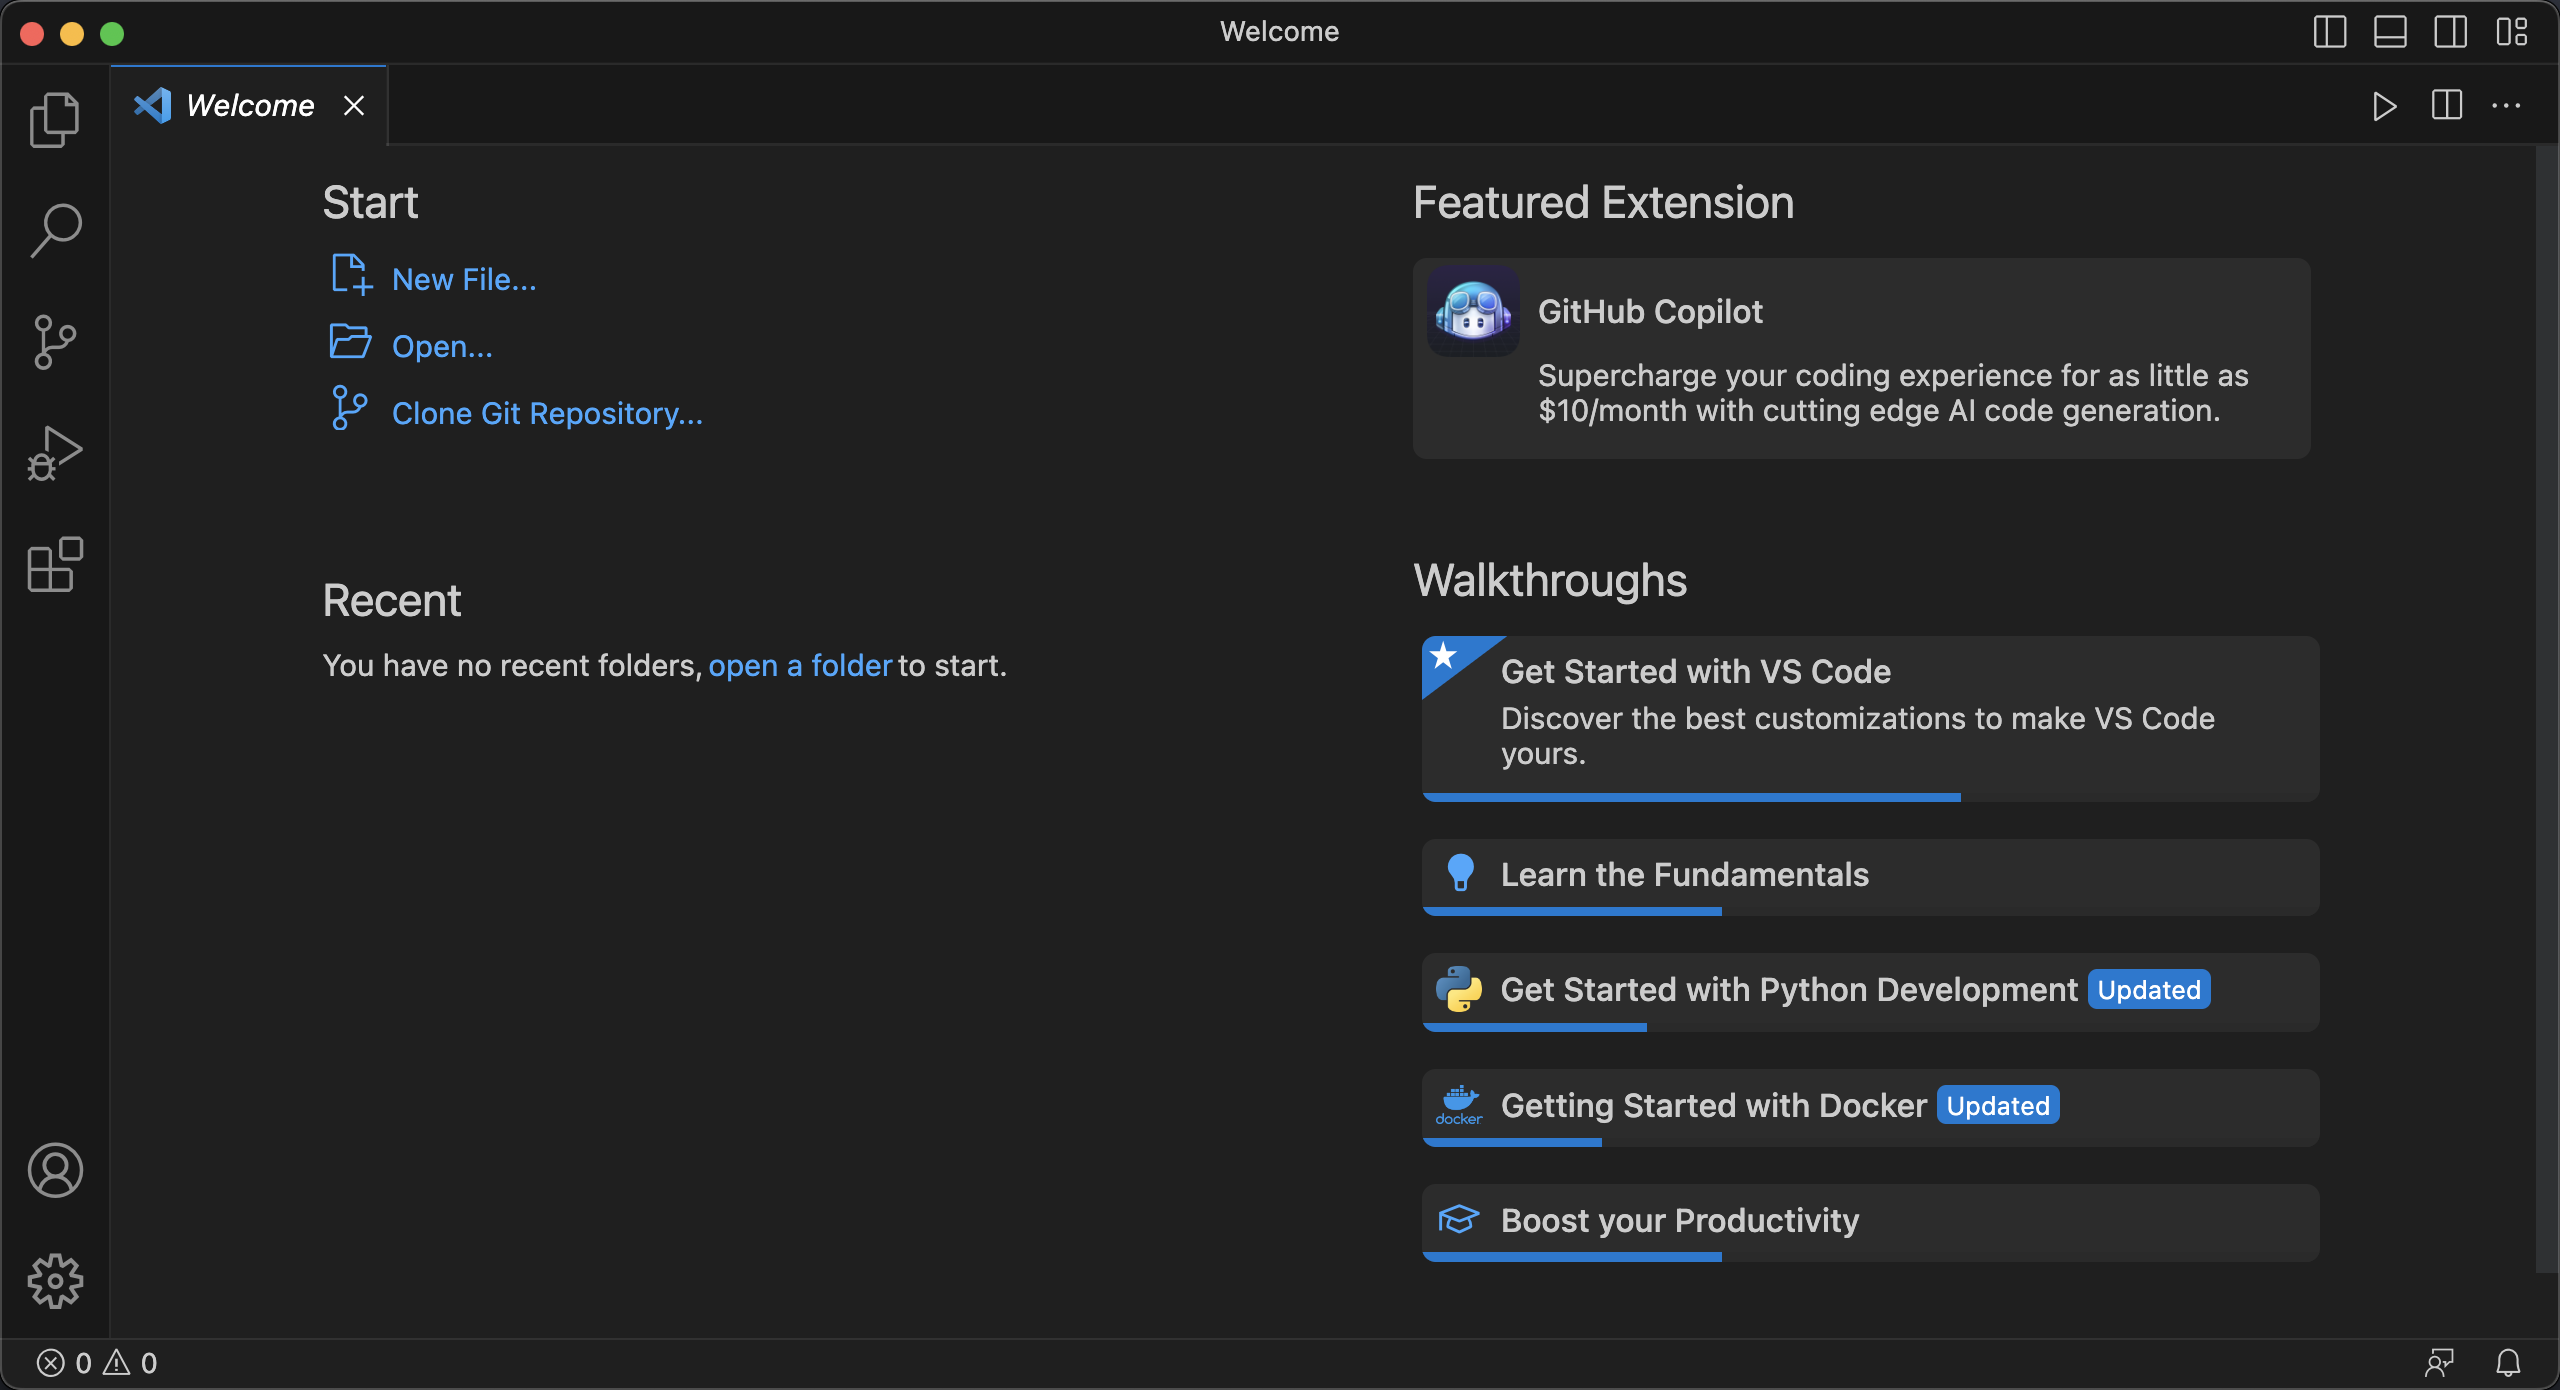Screen dimensions: 2560x1390
Task: Open the More Actions ellipsis menu
Action: click(2506, 106)
